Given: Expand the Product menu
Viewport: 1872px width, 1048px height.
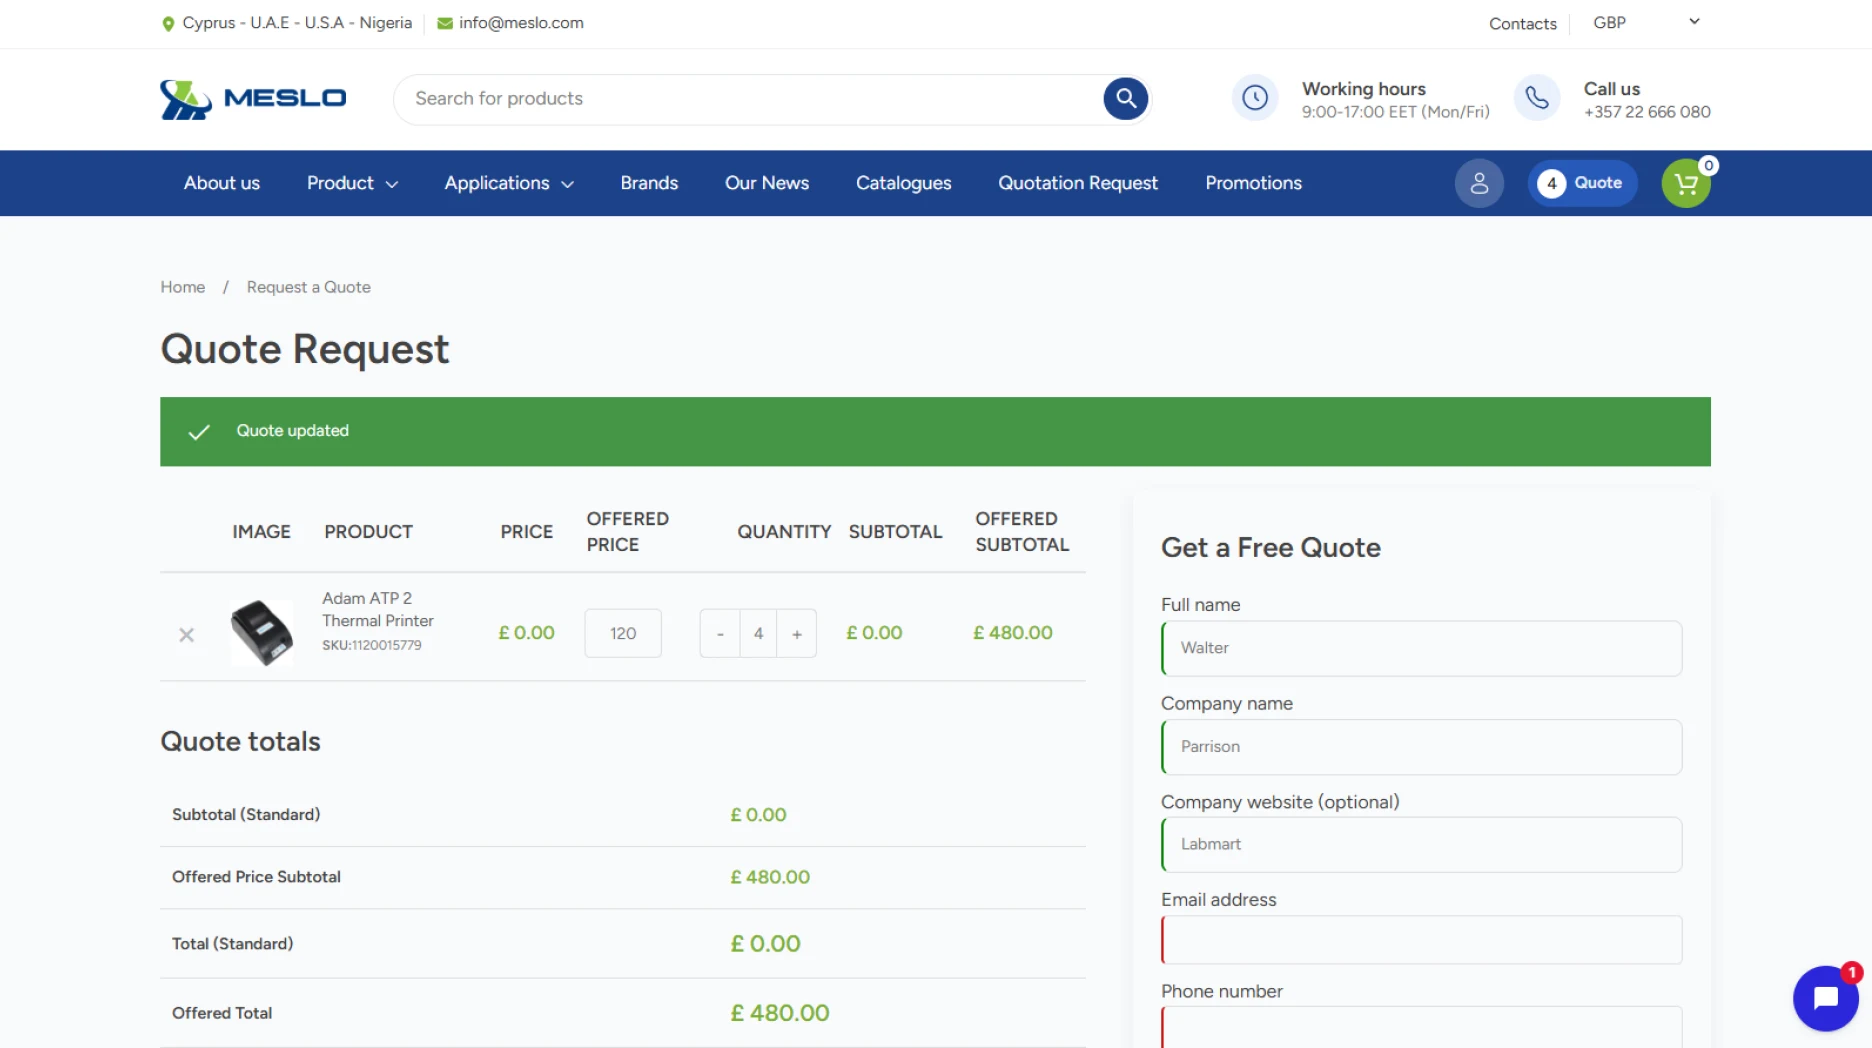Looking at the screenshot, I should point(352,183).
